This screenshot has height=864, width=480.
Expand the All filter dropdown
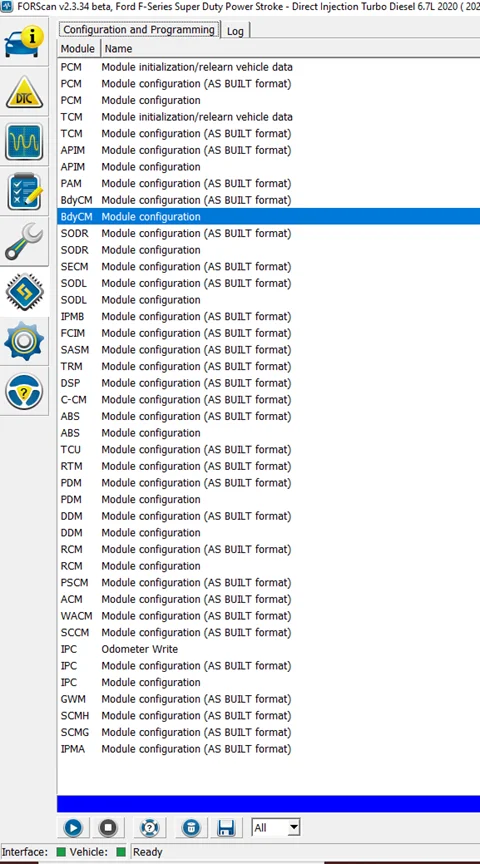point(294,827)
